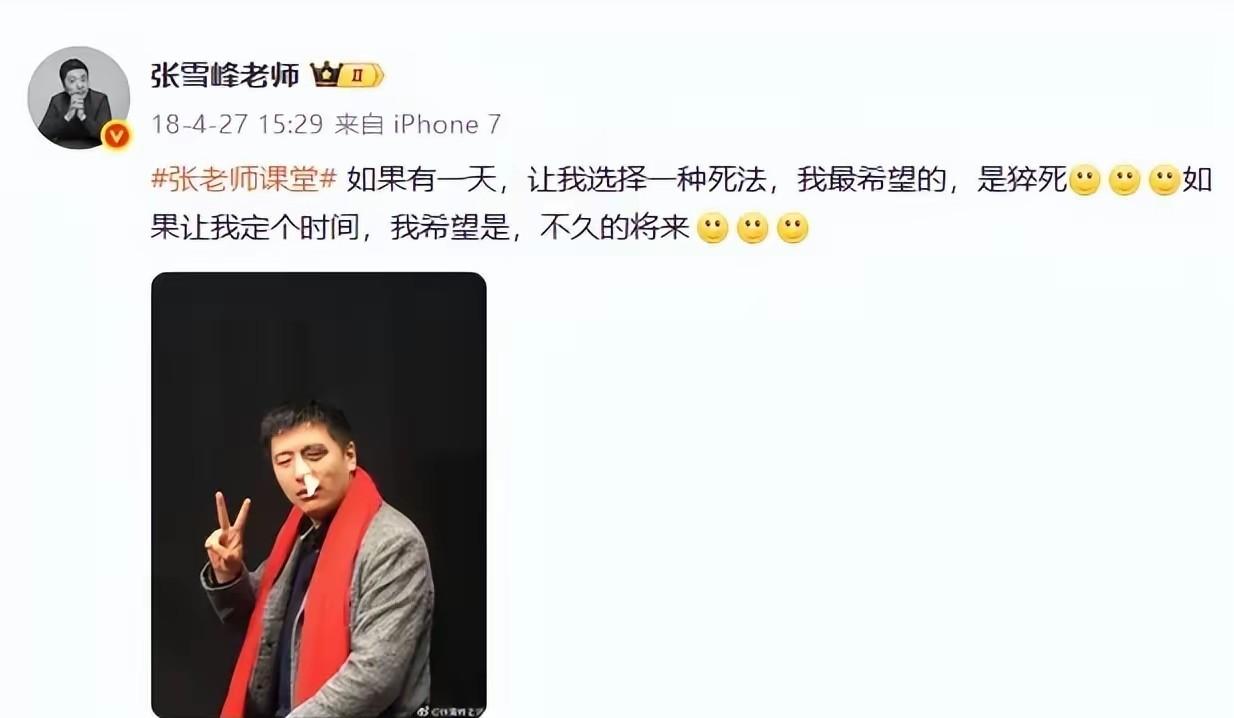The width and height of the screenshot is (1234, 718).
Task: Click last smiley emoji ending the post
Action: 792,229
